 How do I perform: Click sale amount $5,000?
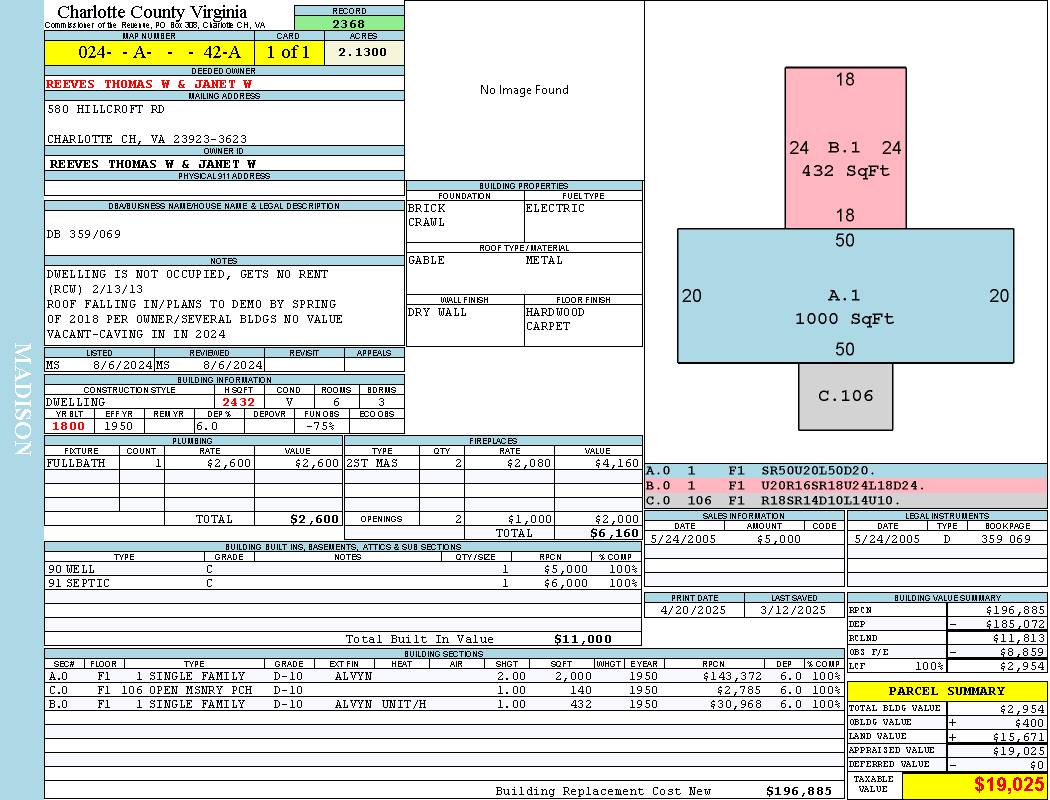(778, 538)
